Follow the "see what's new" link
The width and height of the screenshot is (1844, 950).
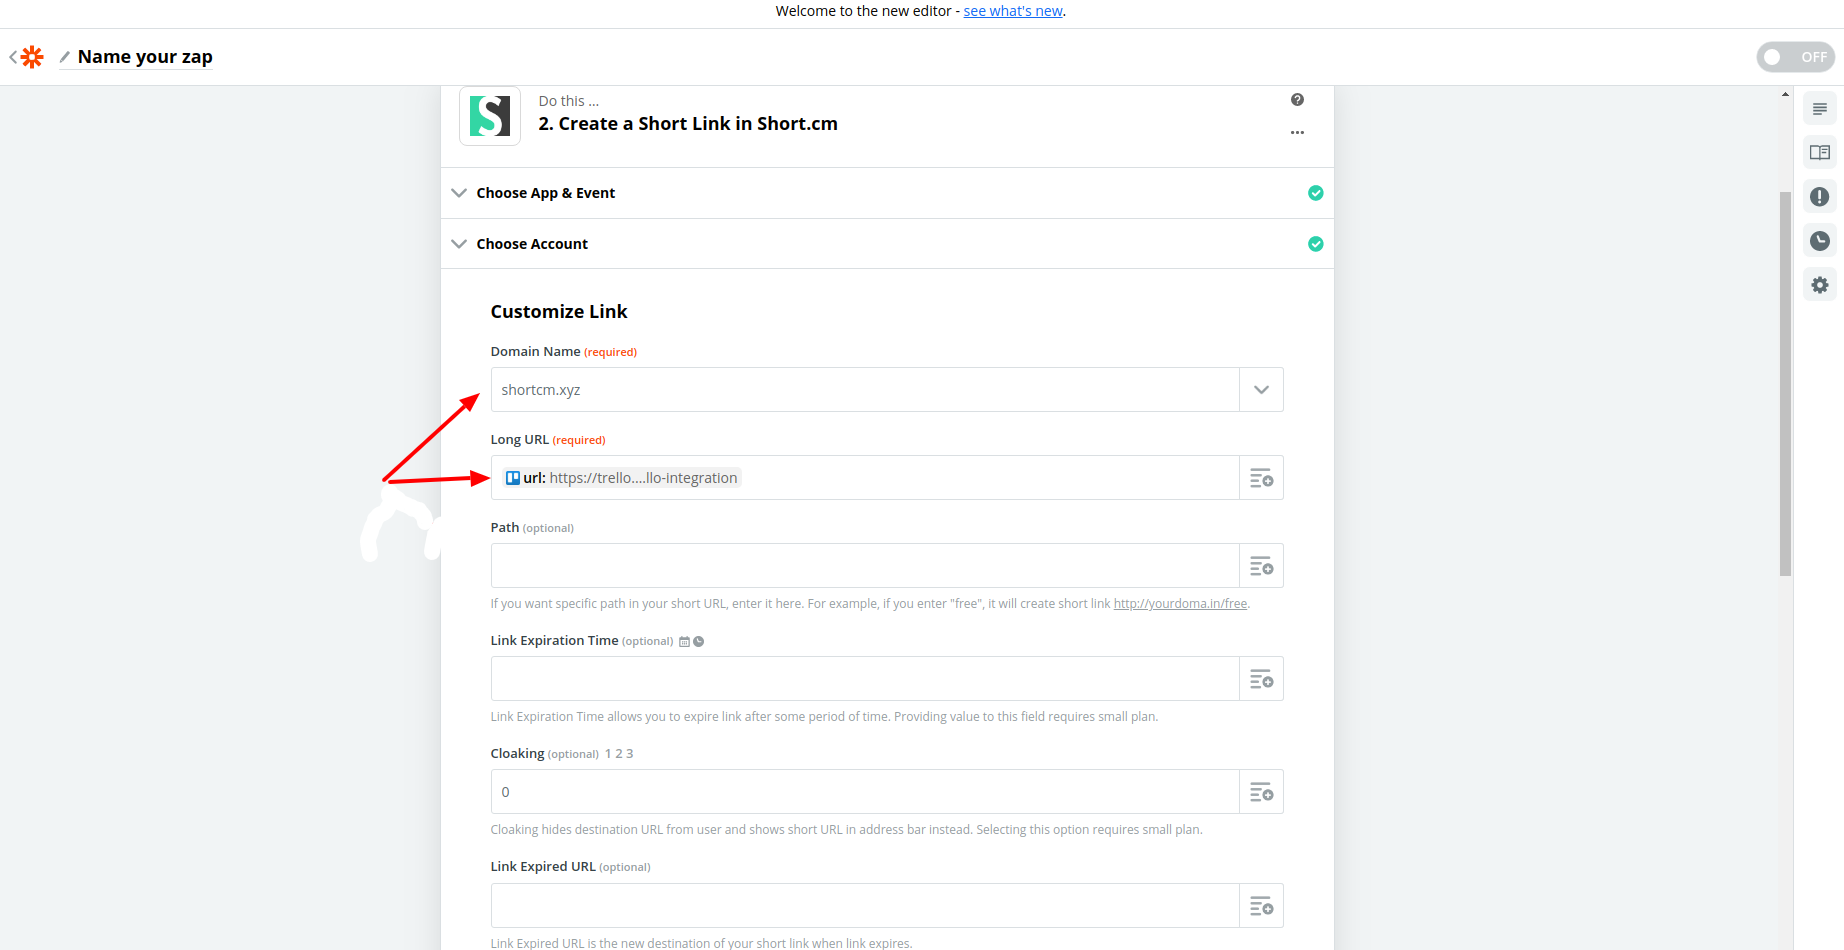click(1012, 11)
